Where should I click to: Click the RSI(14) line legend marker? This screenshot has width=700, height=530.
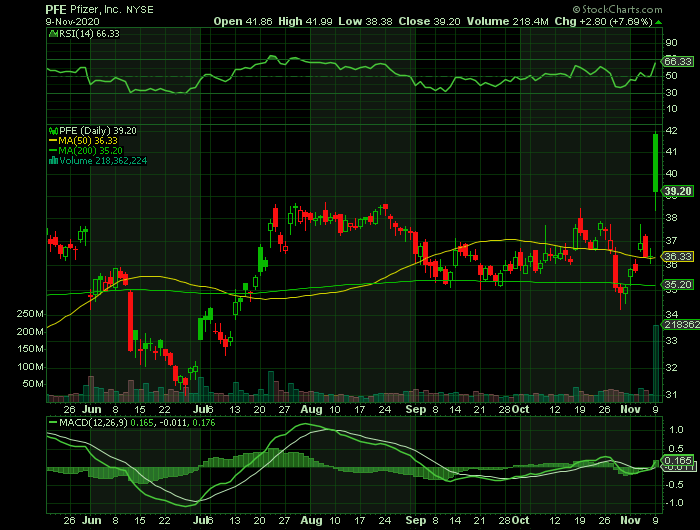[x=52, y=33]
